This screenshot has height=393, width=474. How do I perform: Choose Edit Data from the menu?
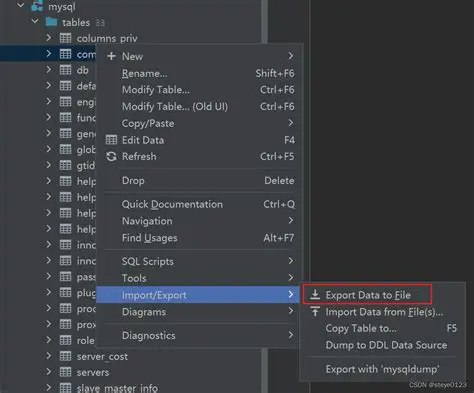coord(199,140)
